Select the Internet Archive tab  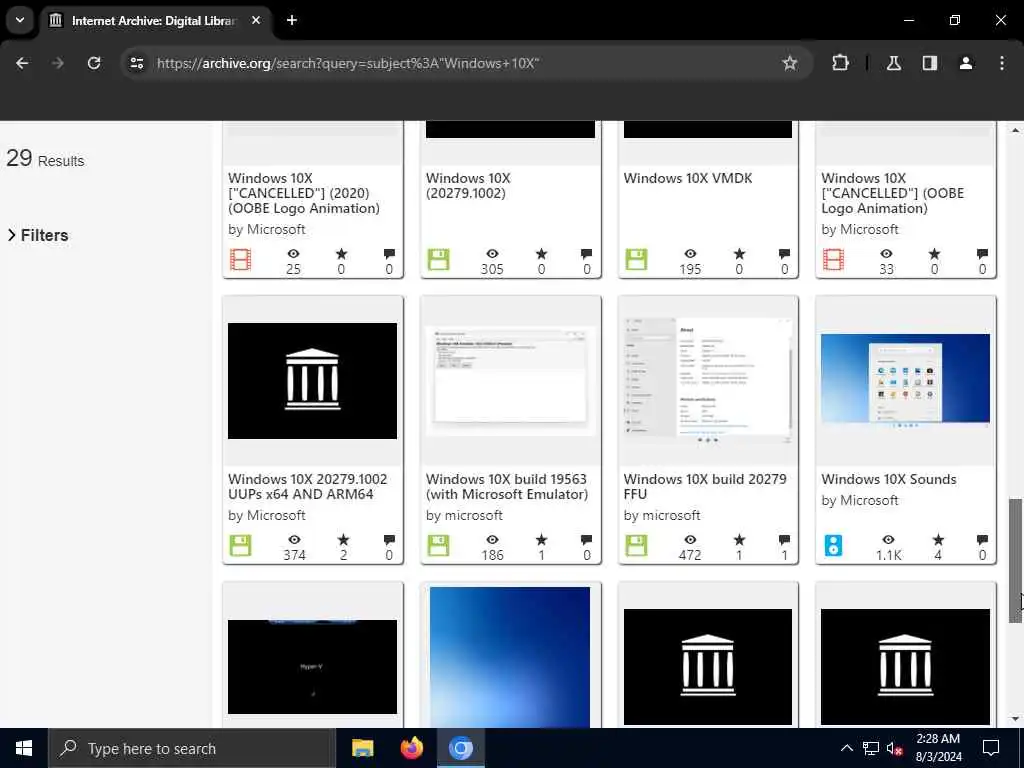[x=154, y=20]
